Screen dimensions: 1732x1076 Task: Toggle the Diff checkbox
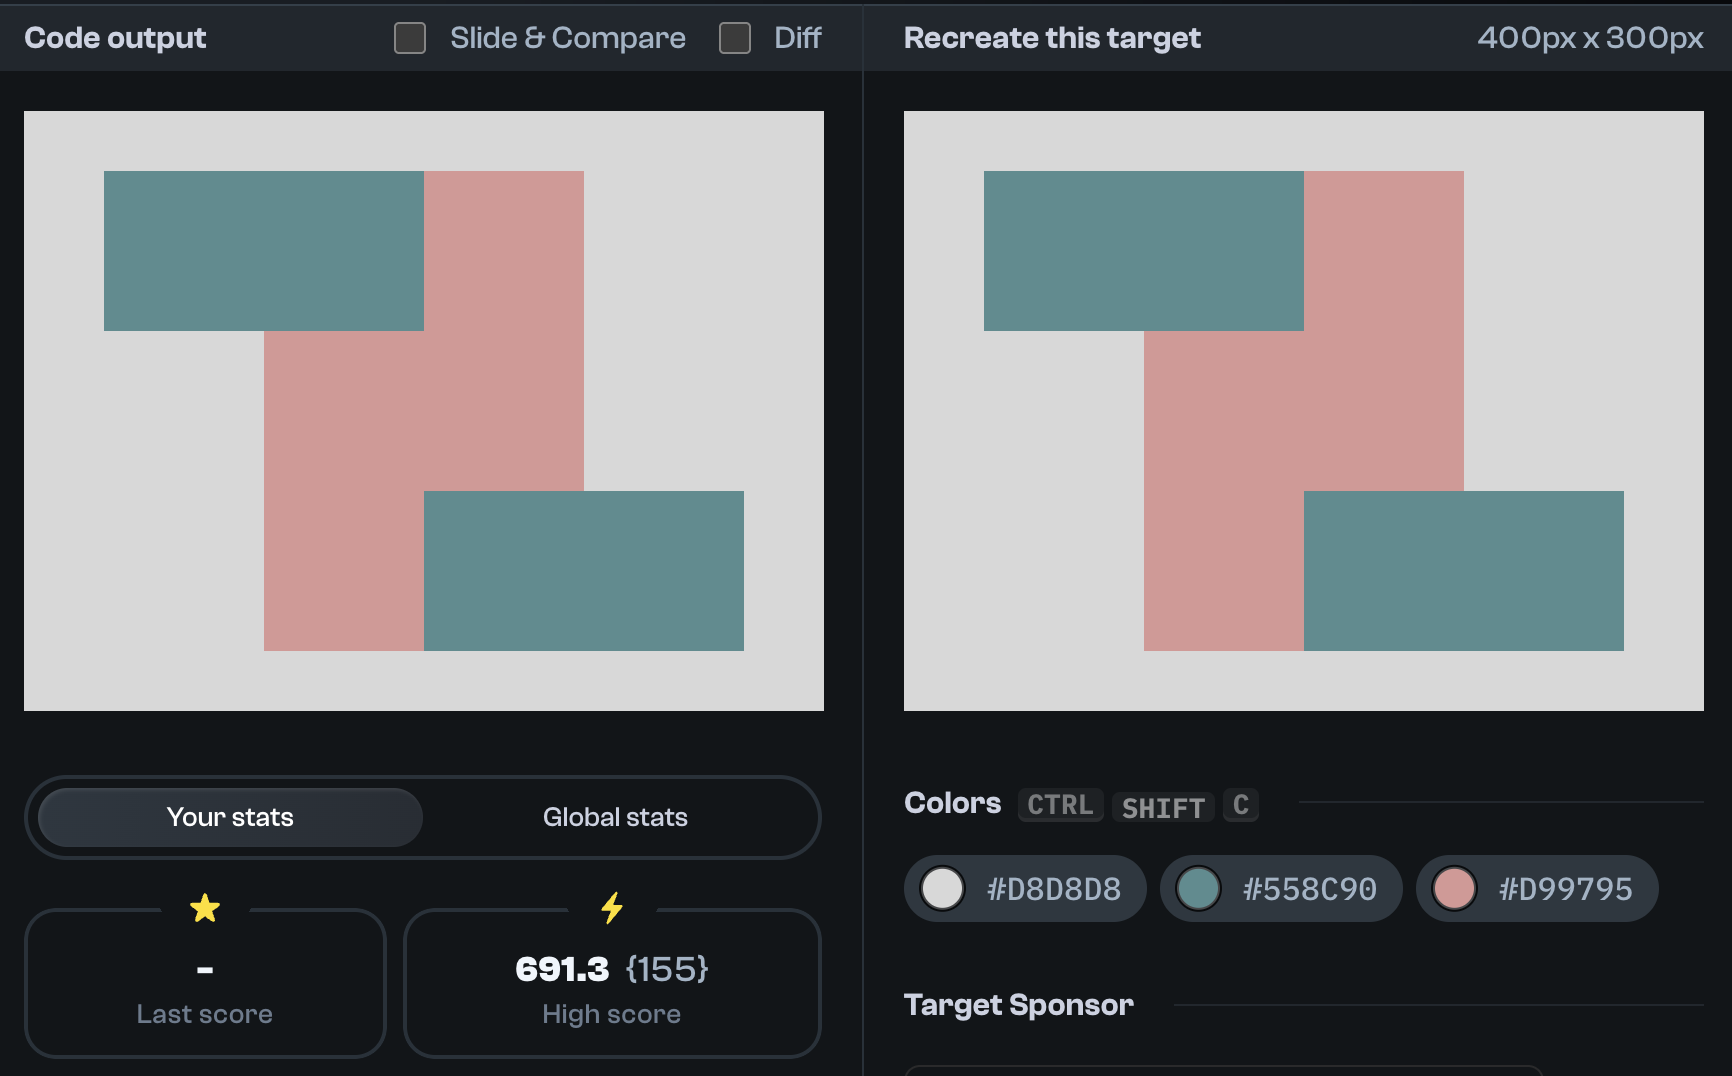(x=735, y=37)
